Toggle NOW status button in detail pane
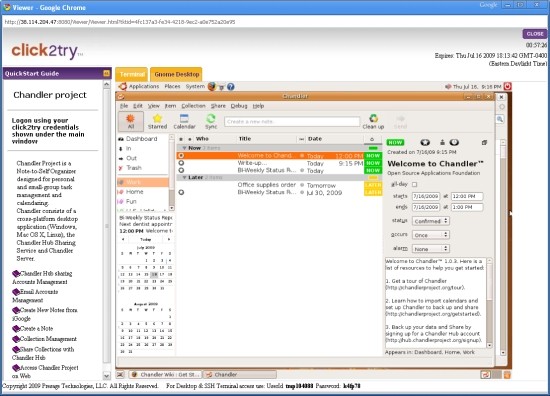The image size is (550, 396). (x=395, y=142)
